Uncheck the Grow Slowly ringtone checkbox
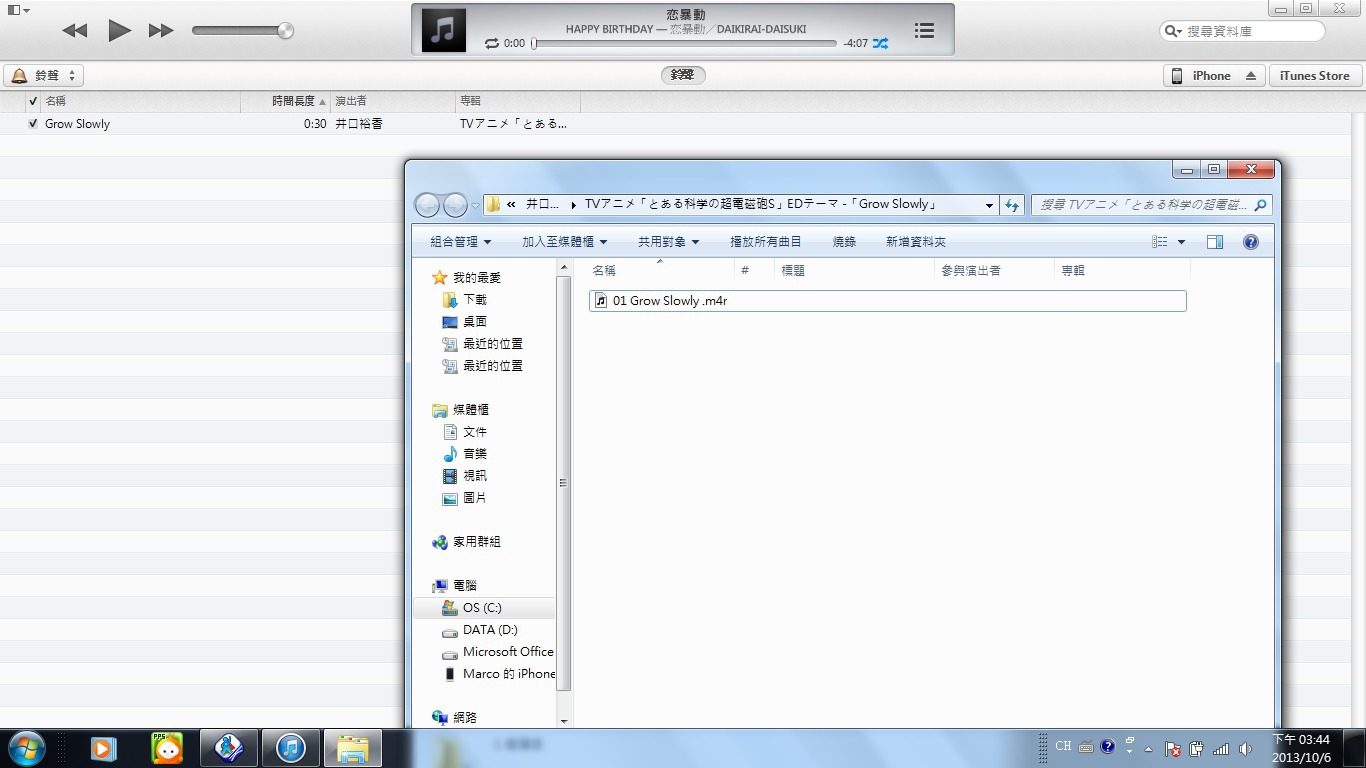 tap(33, 124)
